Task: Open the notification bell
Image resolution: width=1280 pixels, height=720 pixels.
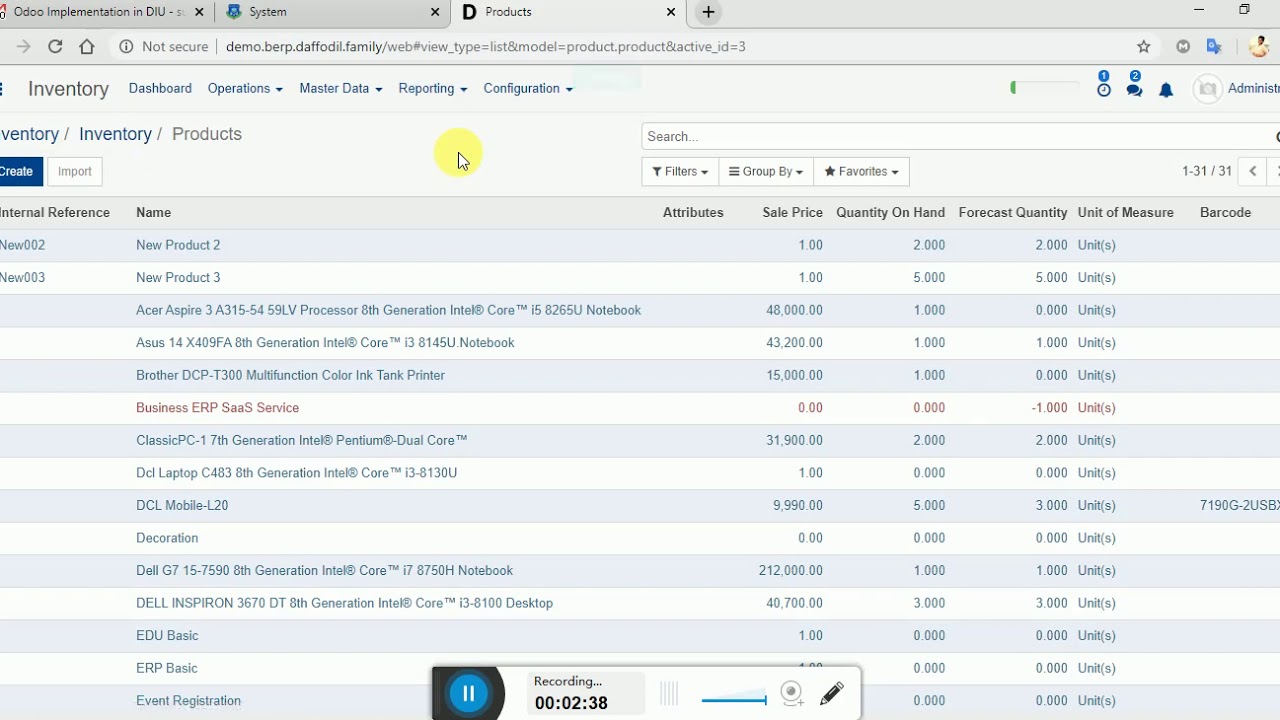Action: (x=1166, y=90)
